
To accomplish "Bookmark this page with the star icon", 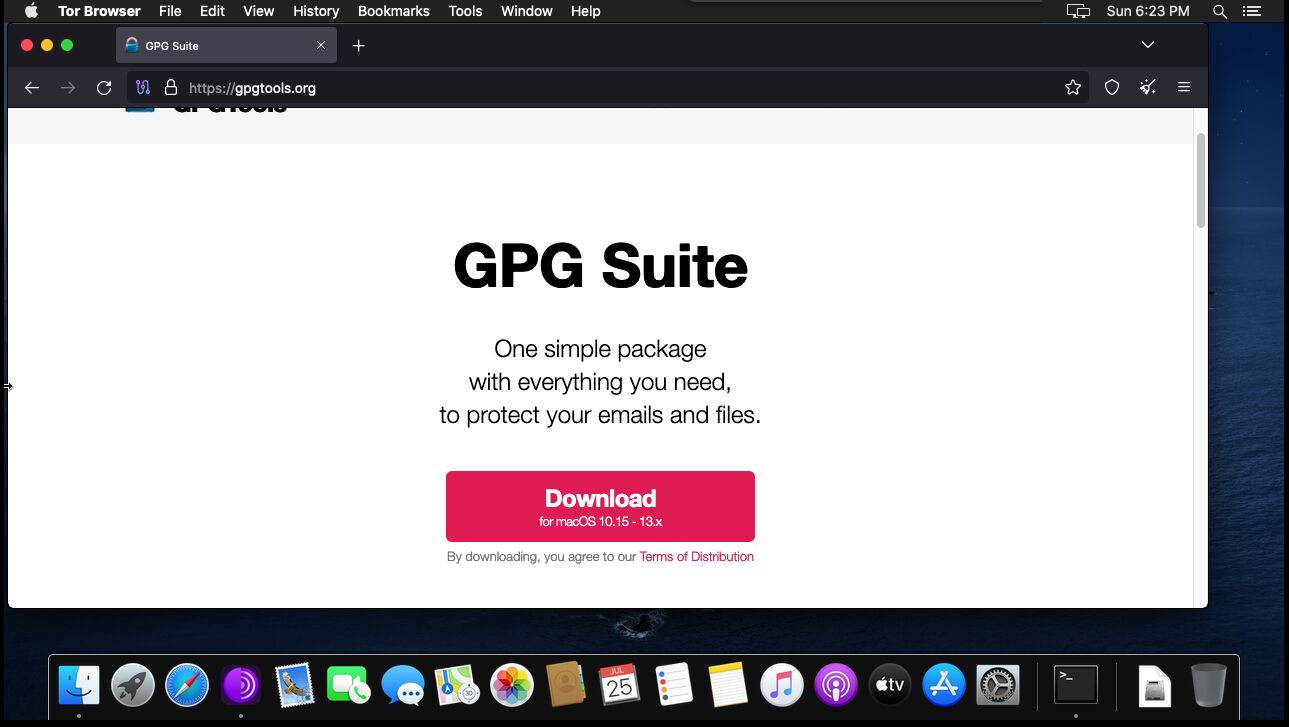I will coord(1073,88).
